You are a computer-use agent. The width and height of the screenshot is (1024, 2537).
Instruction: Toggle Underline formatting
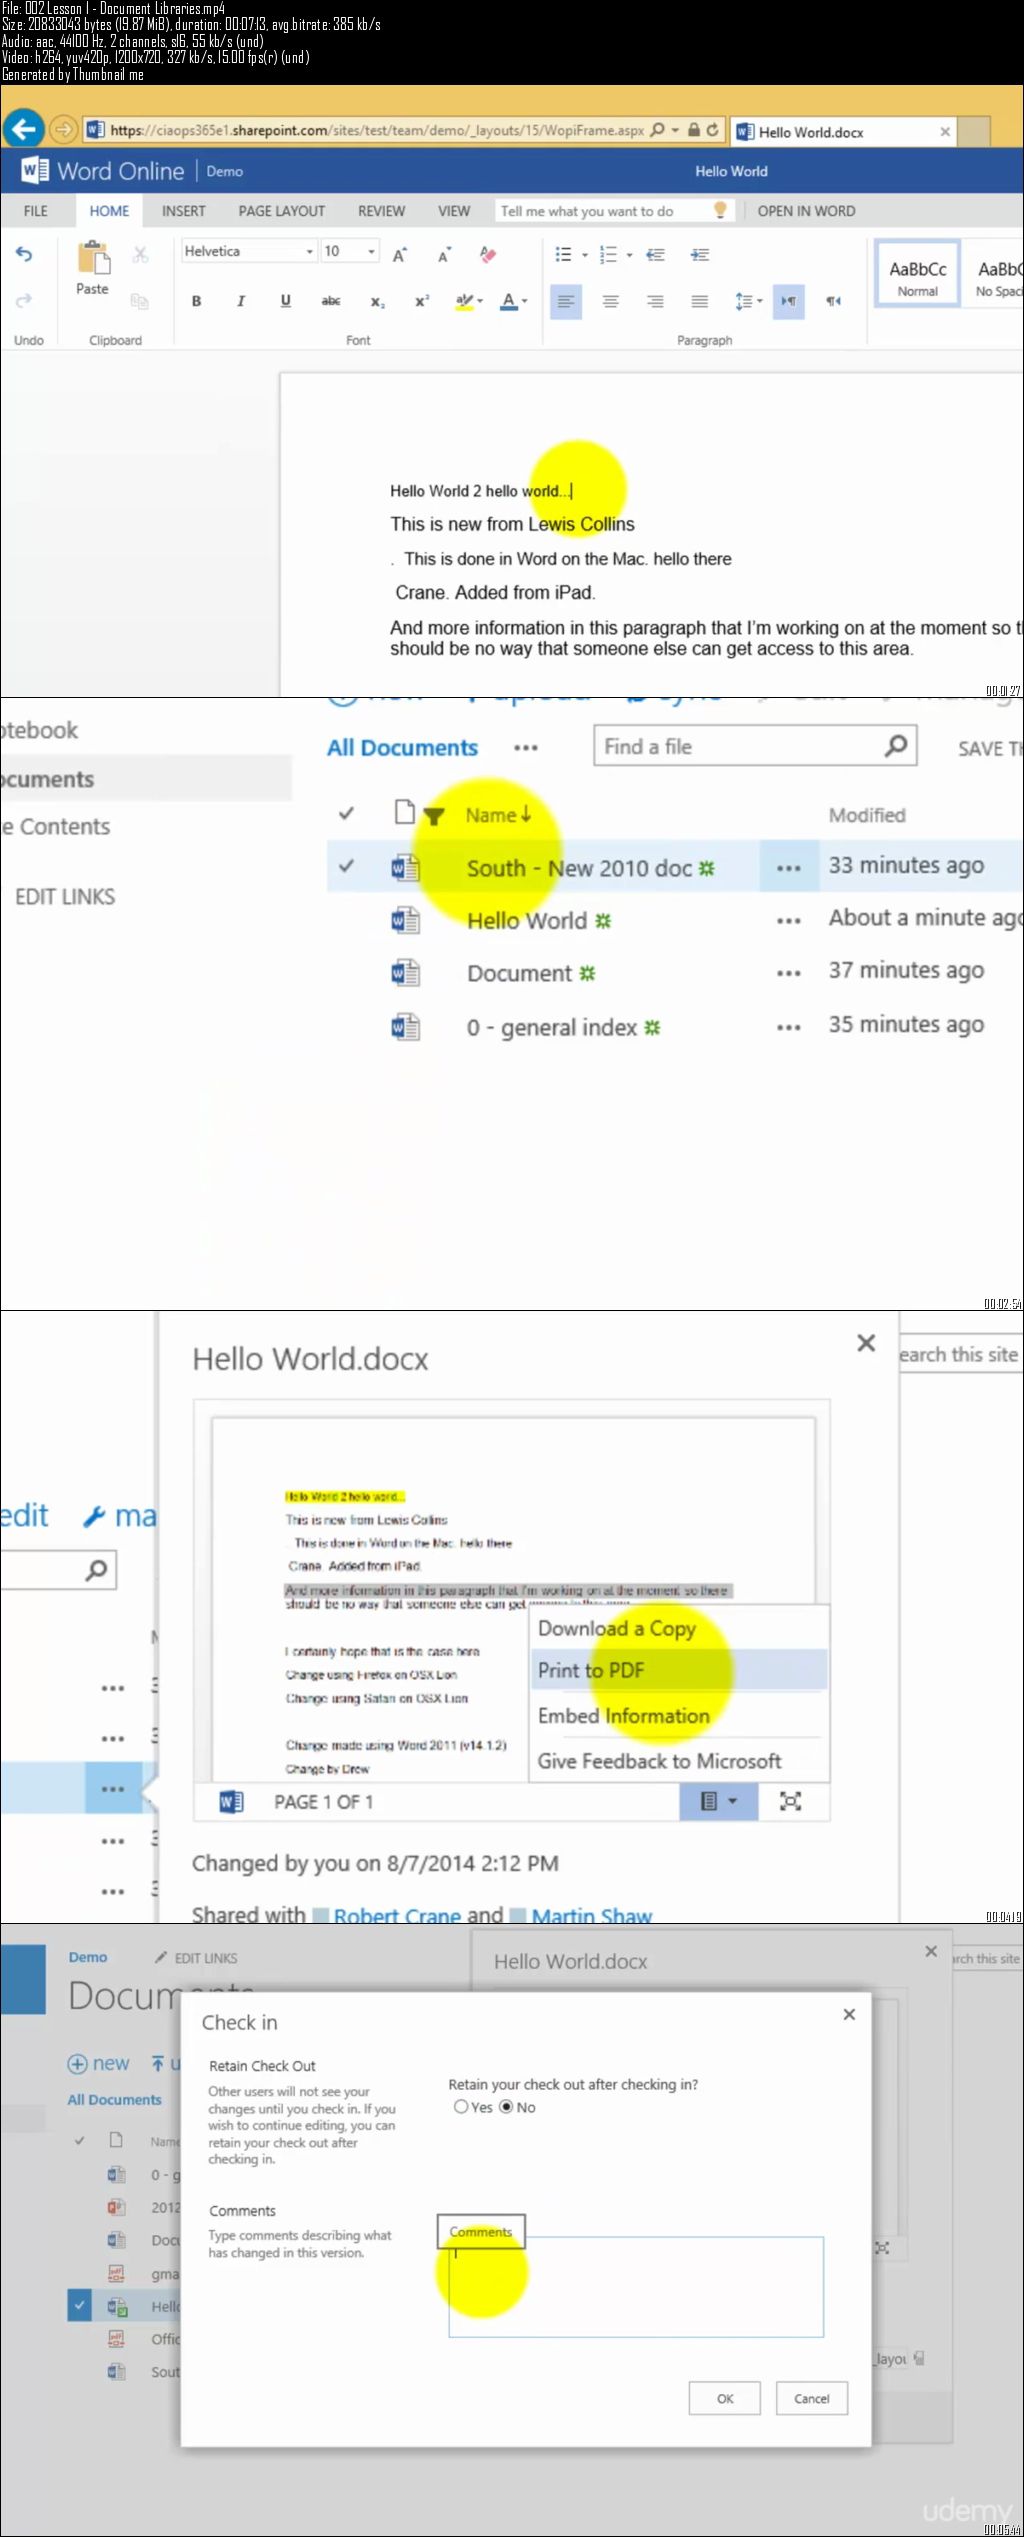pyautogui.click(x=285, y=301)
